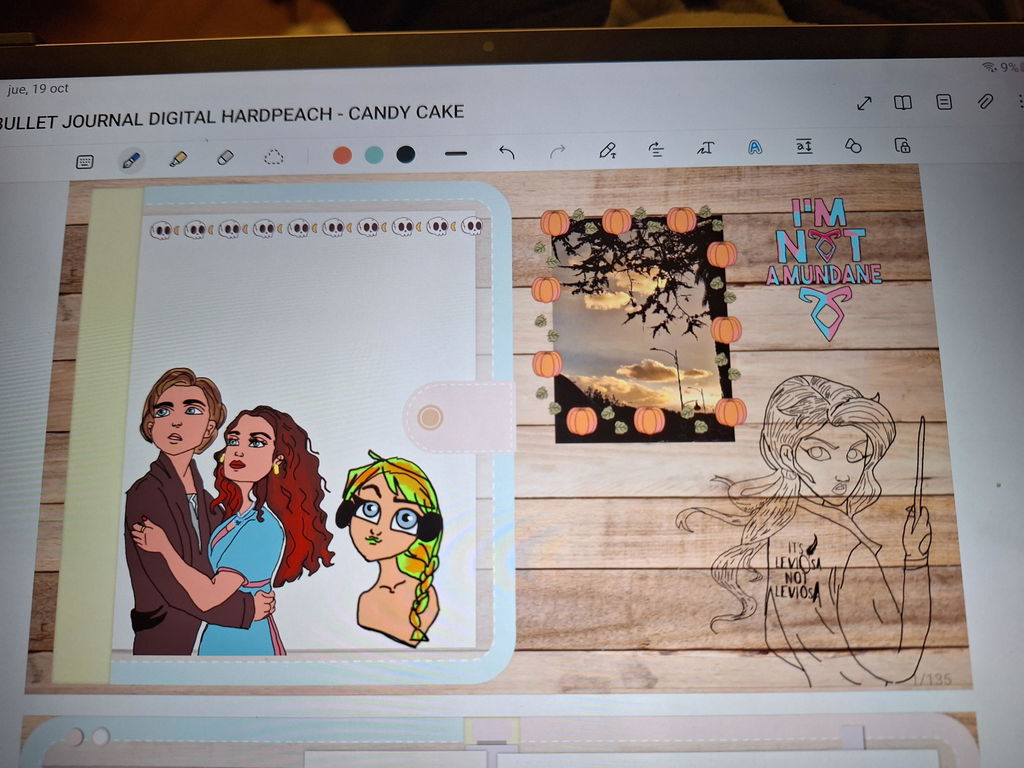Open the attachment paperclip menu

click(985, 101)
